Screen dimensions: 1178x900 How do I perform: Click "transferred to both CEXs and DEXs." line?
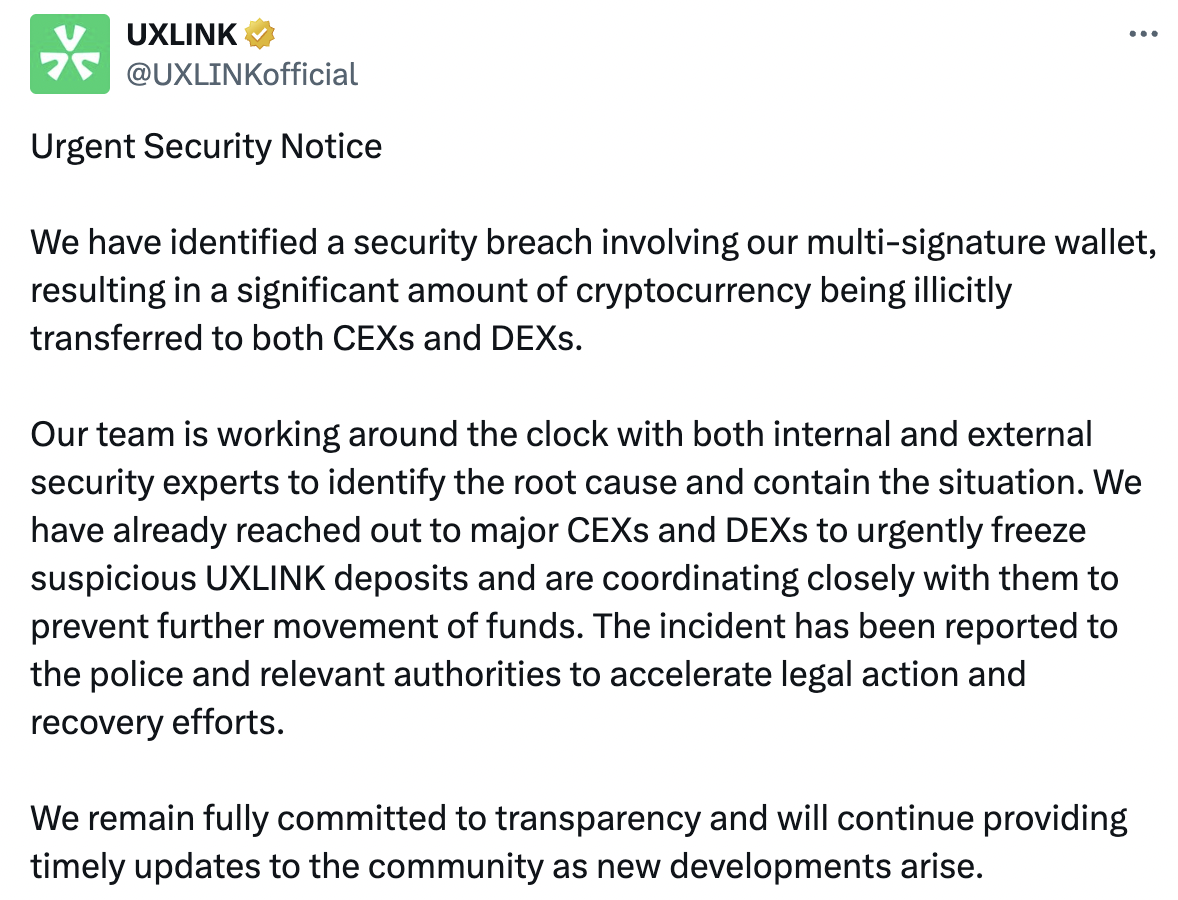307,339
